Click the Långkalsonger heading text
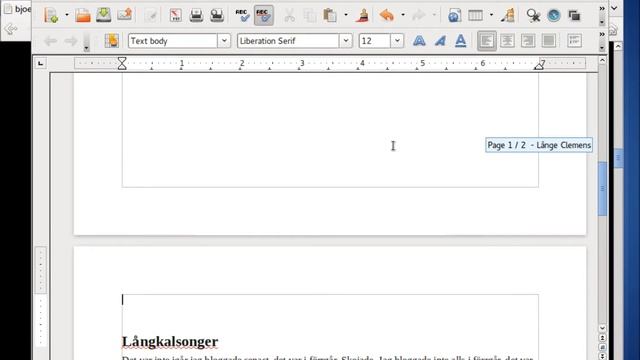Viewport: 640px width, 360px height. (170, 342)
